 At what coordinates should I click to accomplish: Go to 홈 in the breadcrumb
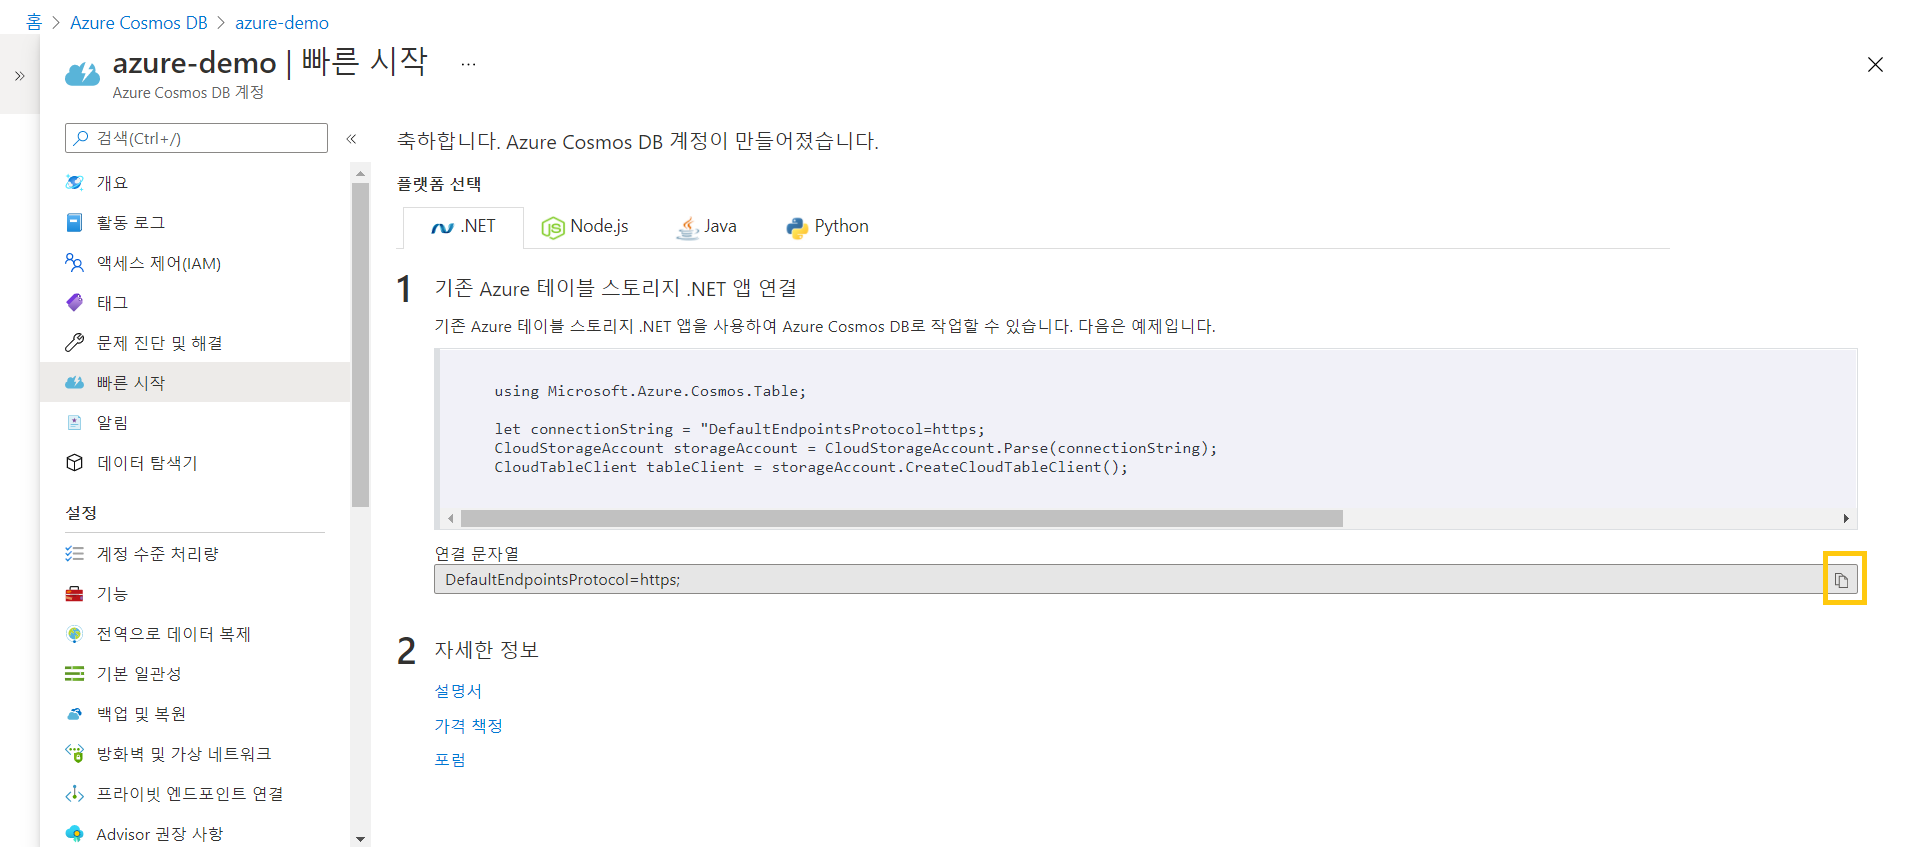(x=33, y=22)
